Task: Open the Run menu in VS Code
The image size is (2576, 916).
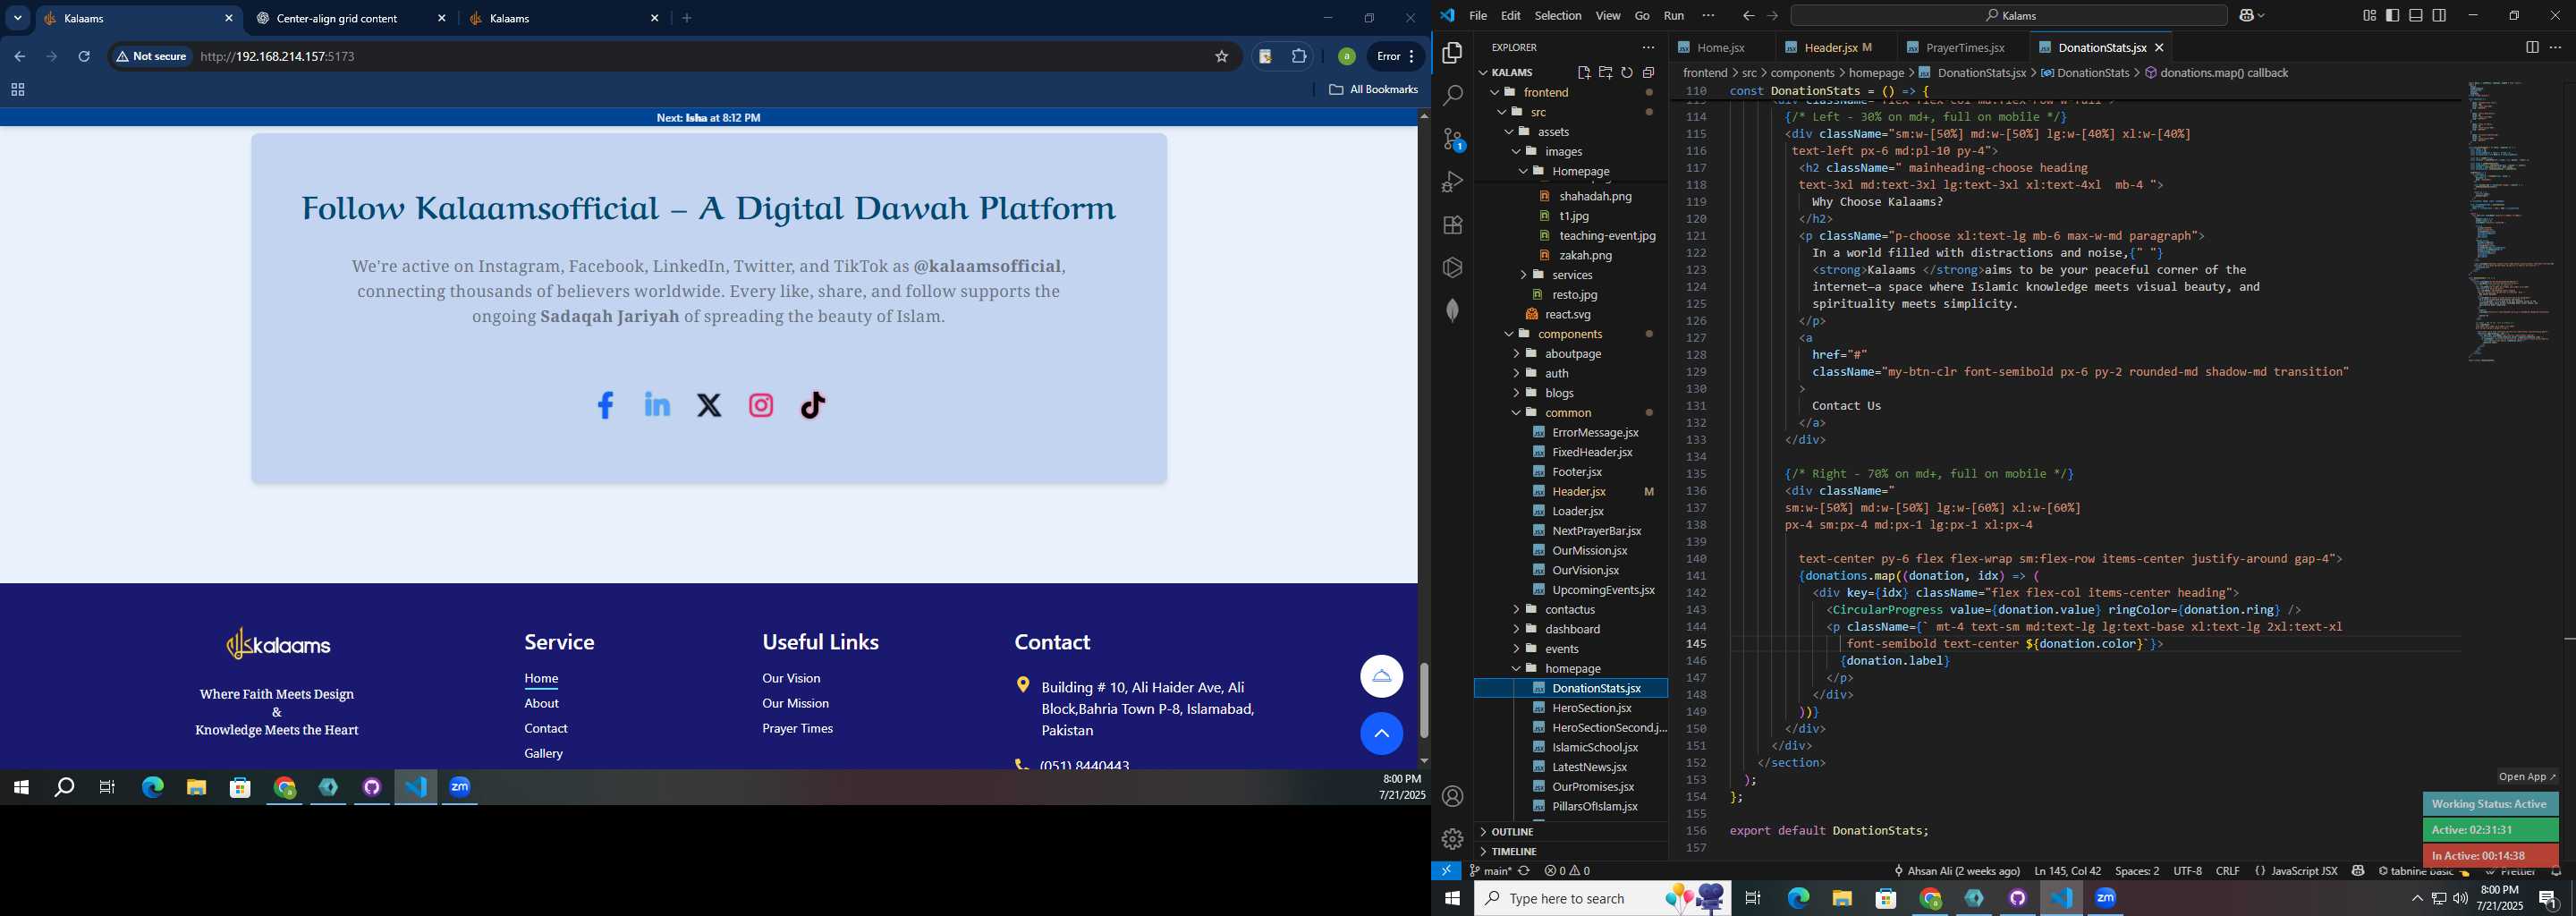Action: (1674, 15)
